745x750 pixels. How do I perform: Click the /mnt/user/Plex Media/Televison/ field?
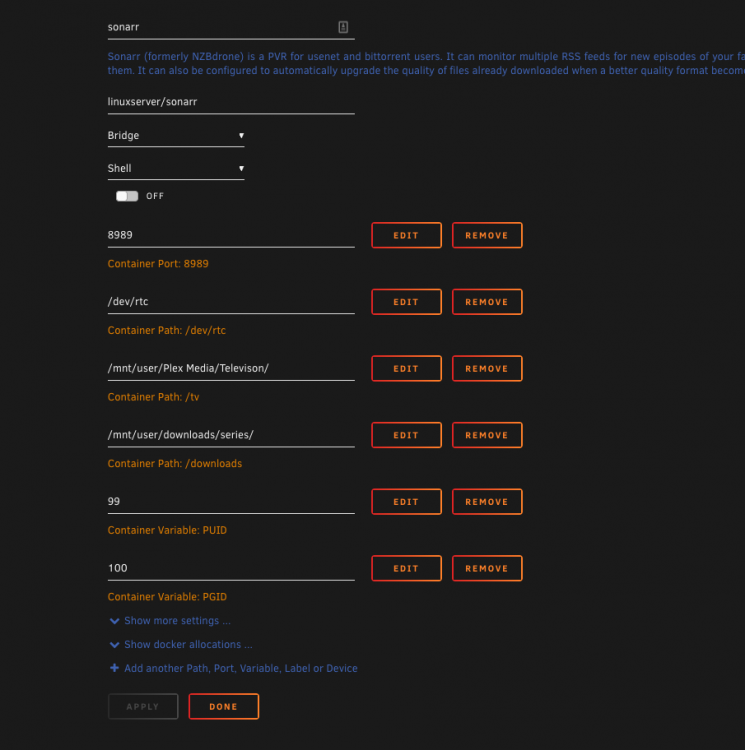pyautogui.click(x=231, y=368)
